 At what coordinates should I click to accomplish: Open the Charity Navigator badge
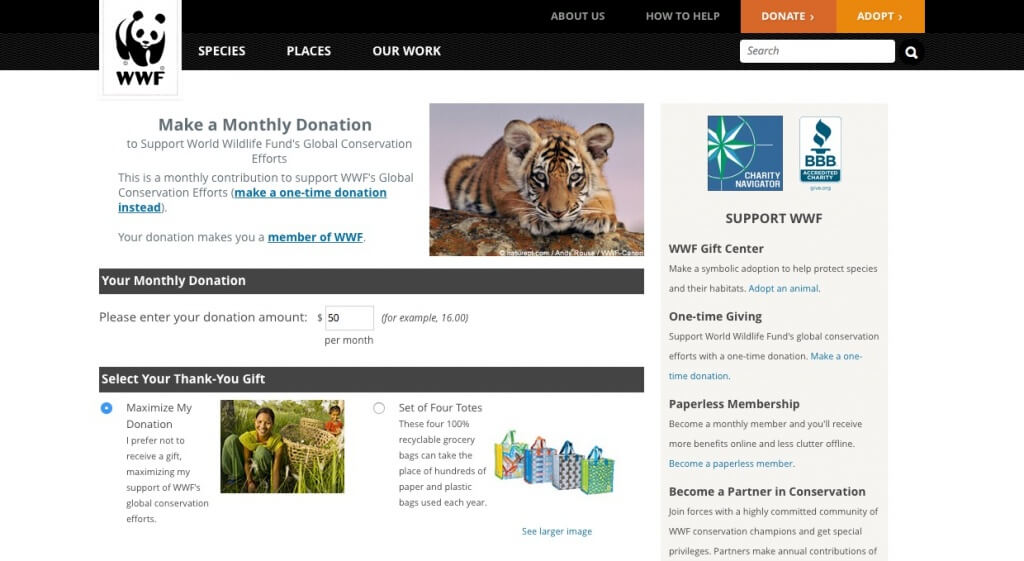[x=744, y=153]
